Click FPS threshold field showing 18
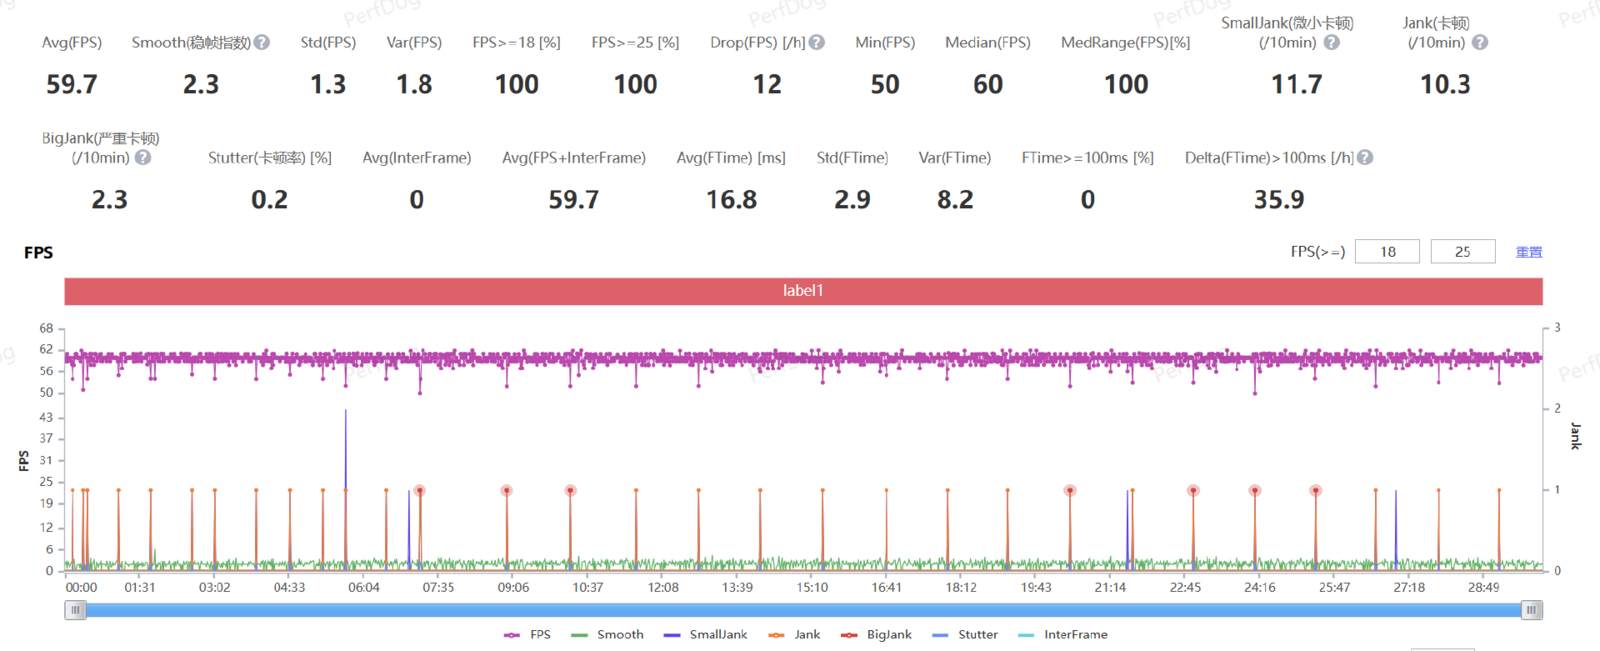 click(x=1387, y=252)
